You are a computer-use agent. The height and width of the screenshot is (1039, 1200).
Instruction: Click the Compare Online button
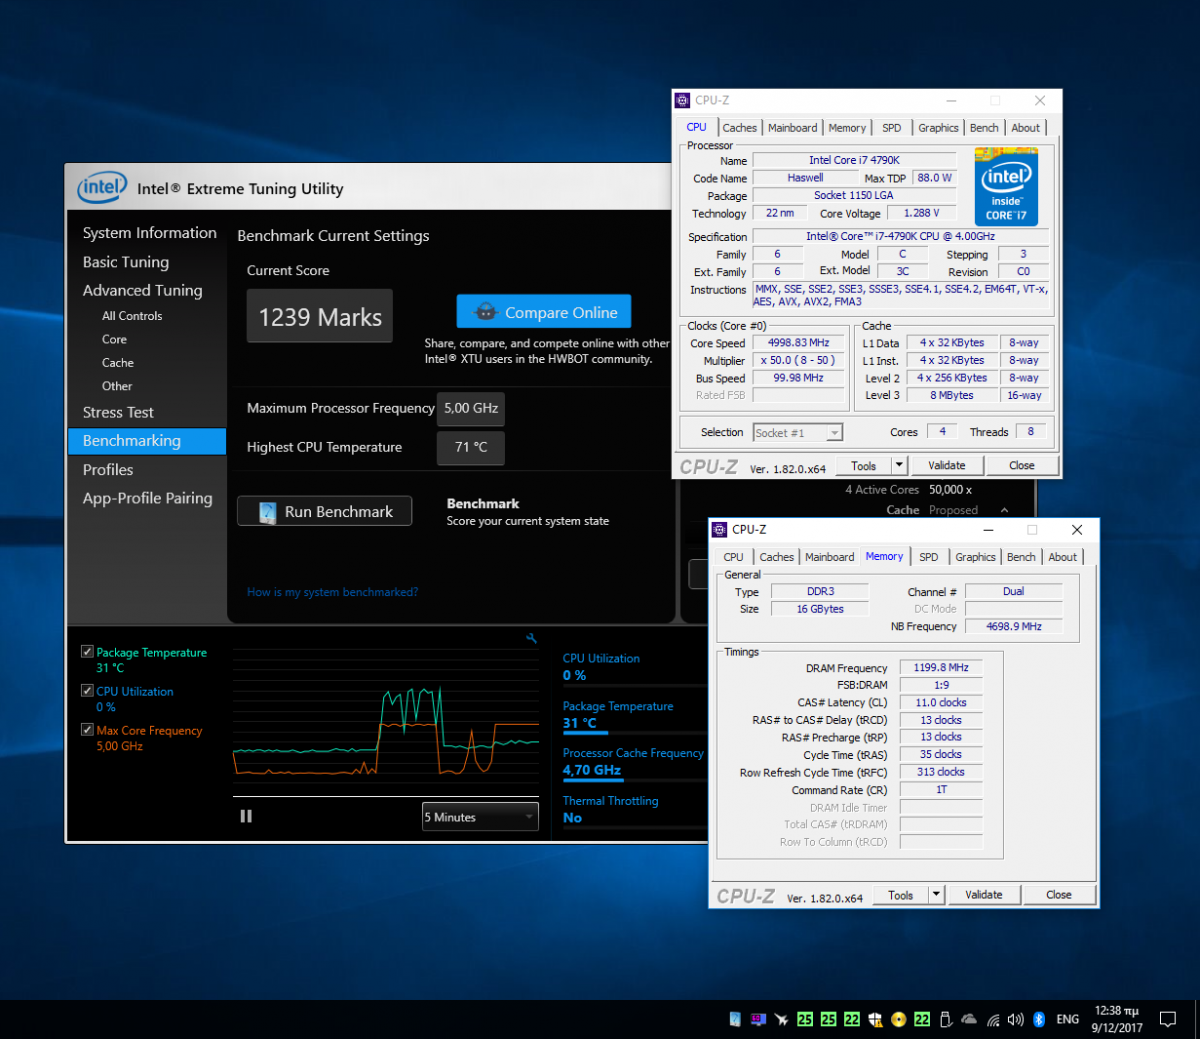click(544, 312)
